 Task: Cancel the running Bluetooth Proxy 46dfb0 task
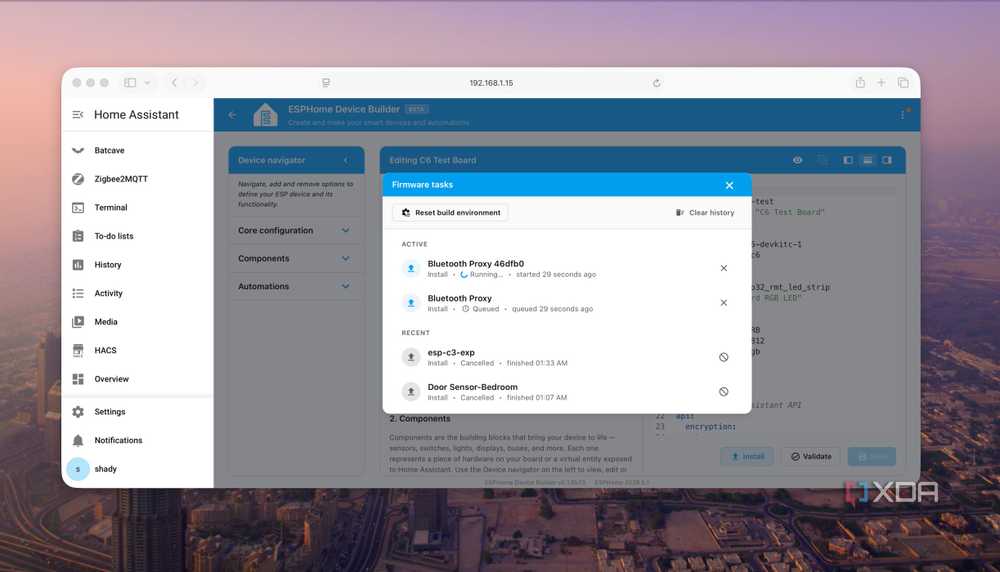(x=723, y=268)
